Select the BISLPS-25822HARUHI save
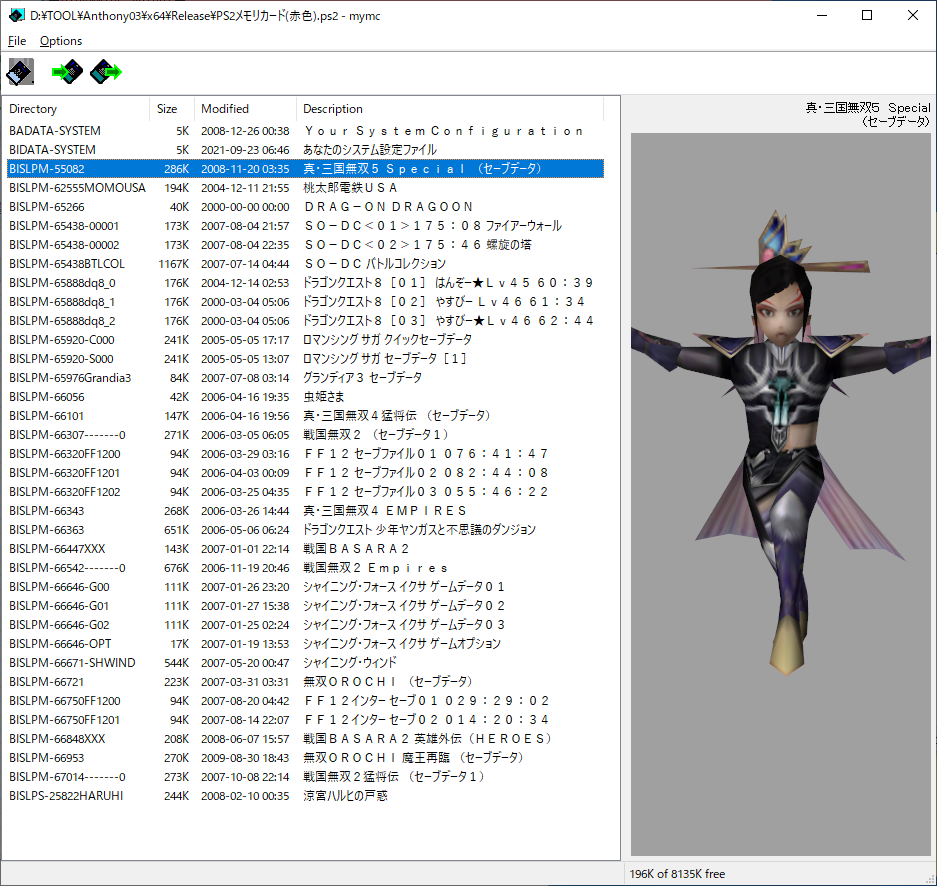Image resolution: width=937 pixels, height=886 pixels. click(x=305, y=796)
